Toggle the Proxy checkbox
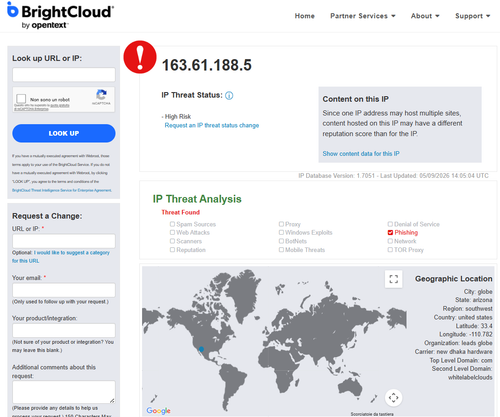The image size is (500, 417). pos(281,224)
